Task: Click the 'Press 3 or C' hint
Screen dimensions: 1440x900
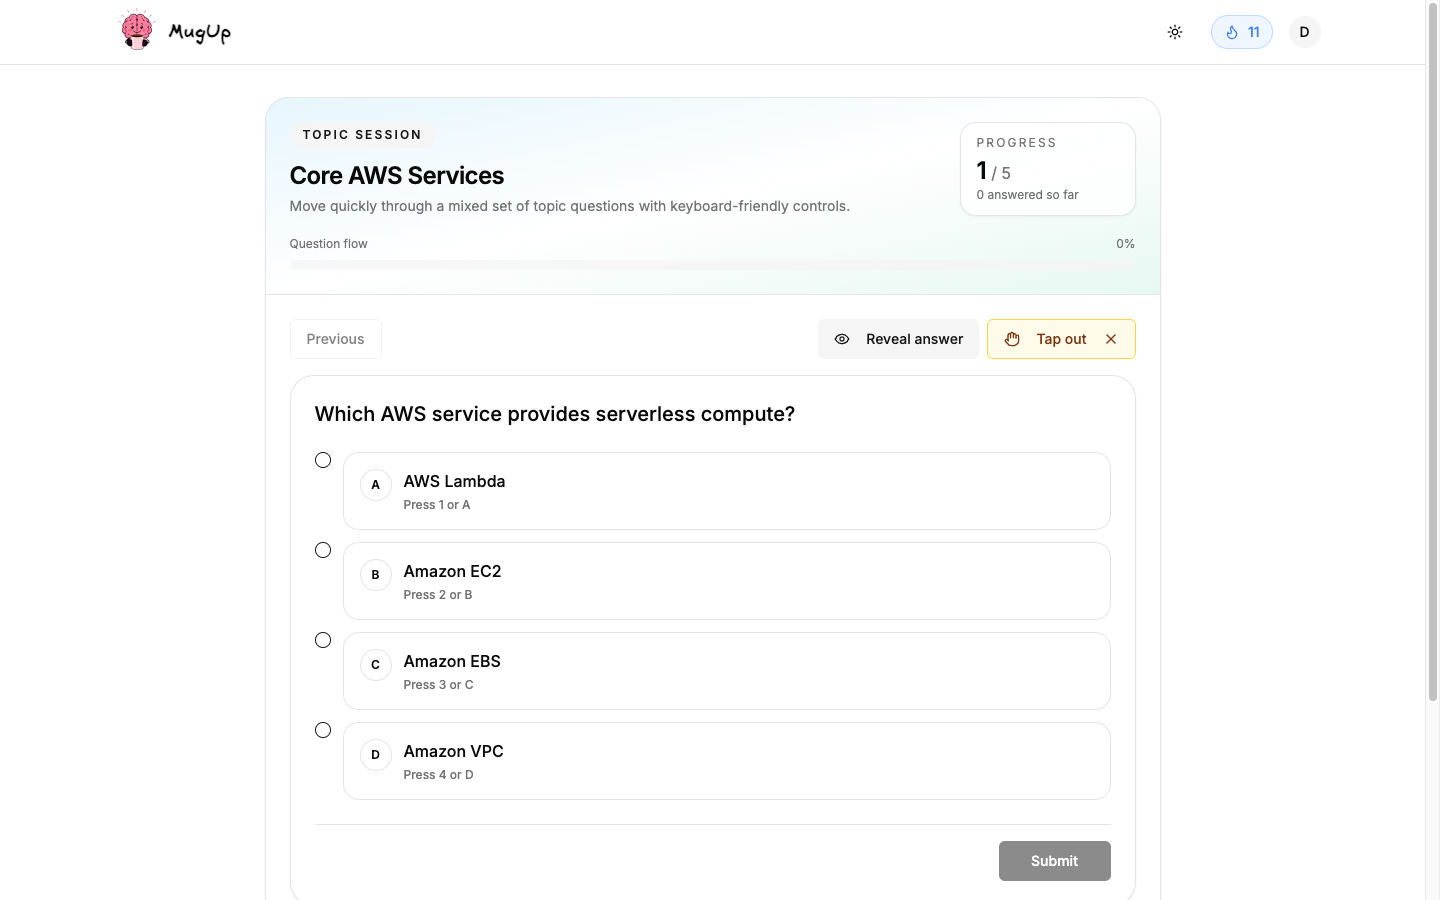Action: coord(439,685)
